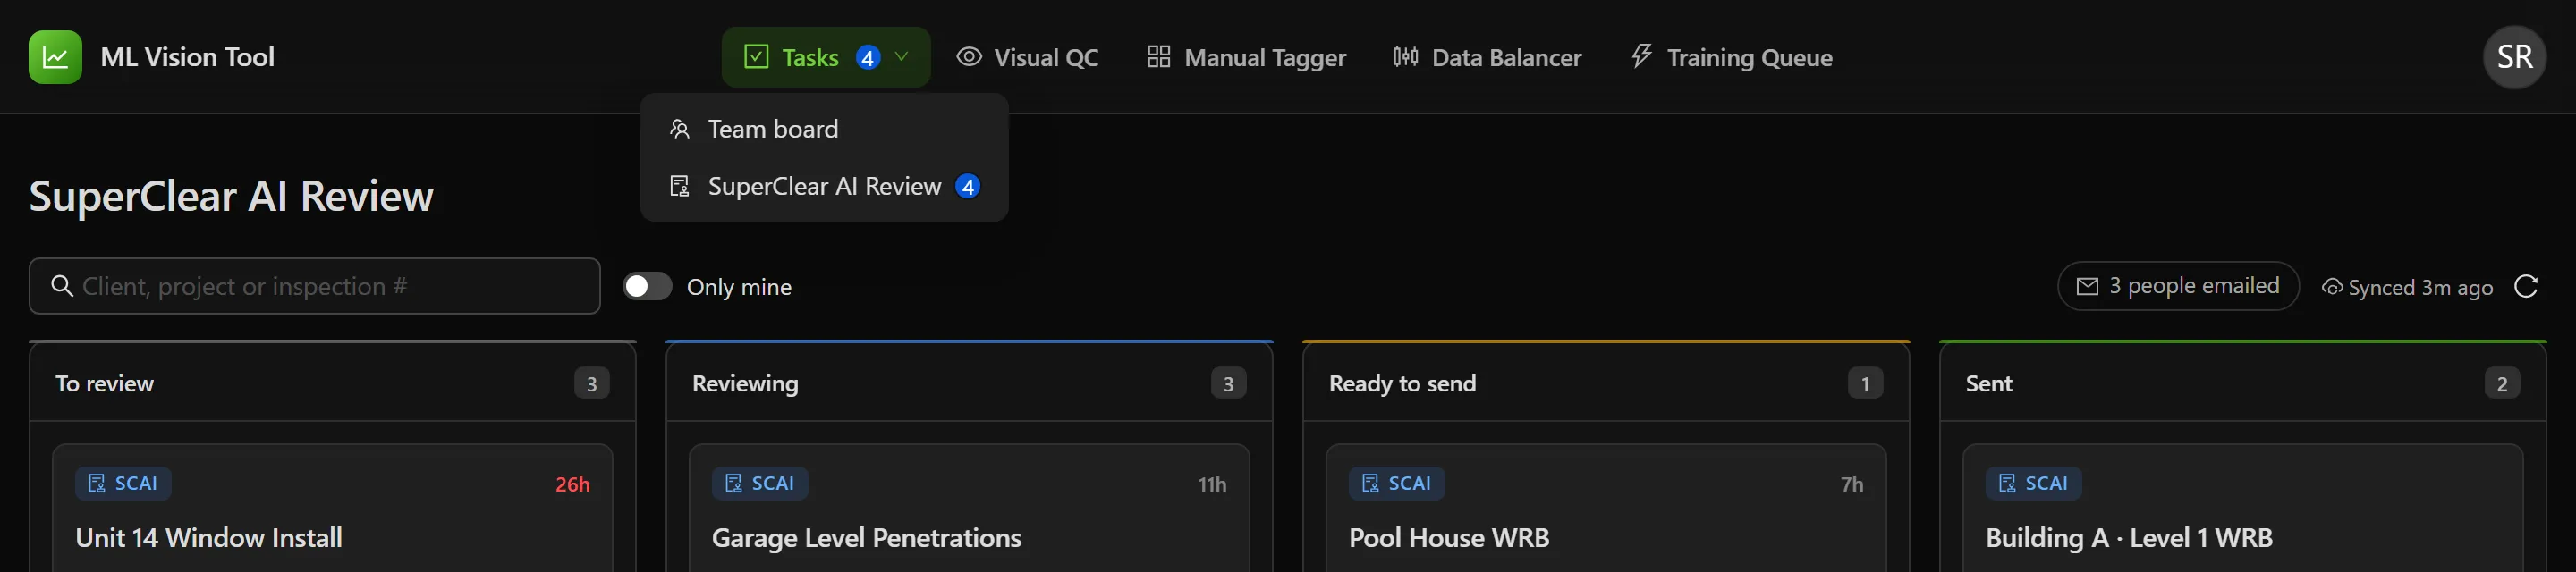Open the Tasks menu in the top navigation

(x=825, y=57)
